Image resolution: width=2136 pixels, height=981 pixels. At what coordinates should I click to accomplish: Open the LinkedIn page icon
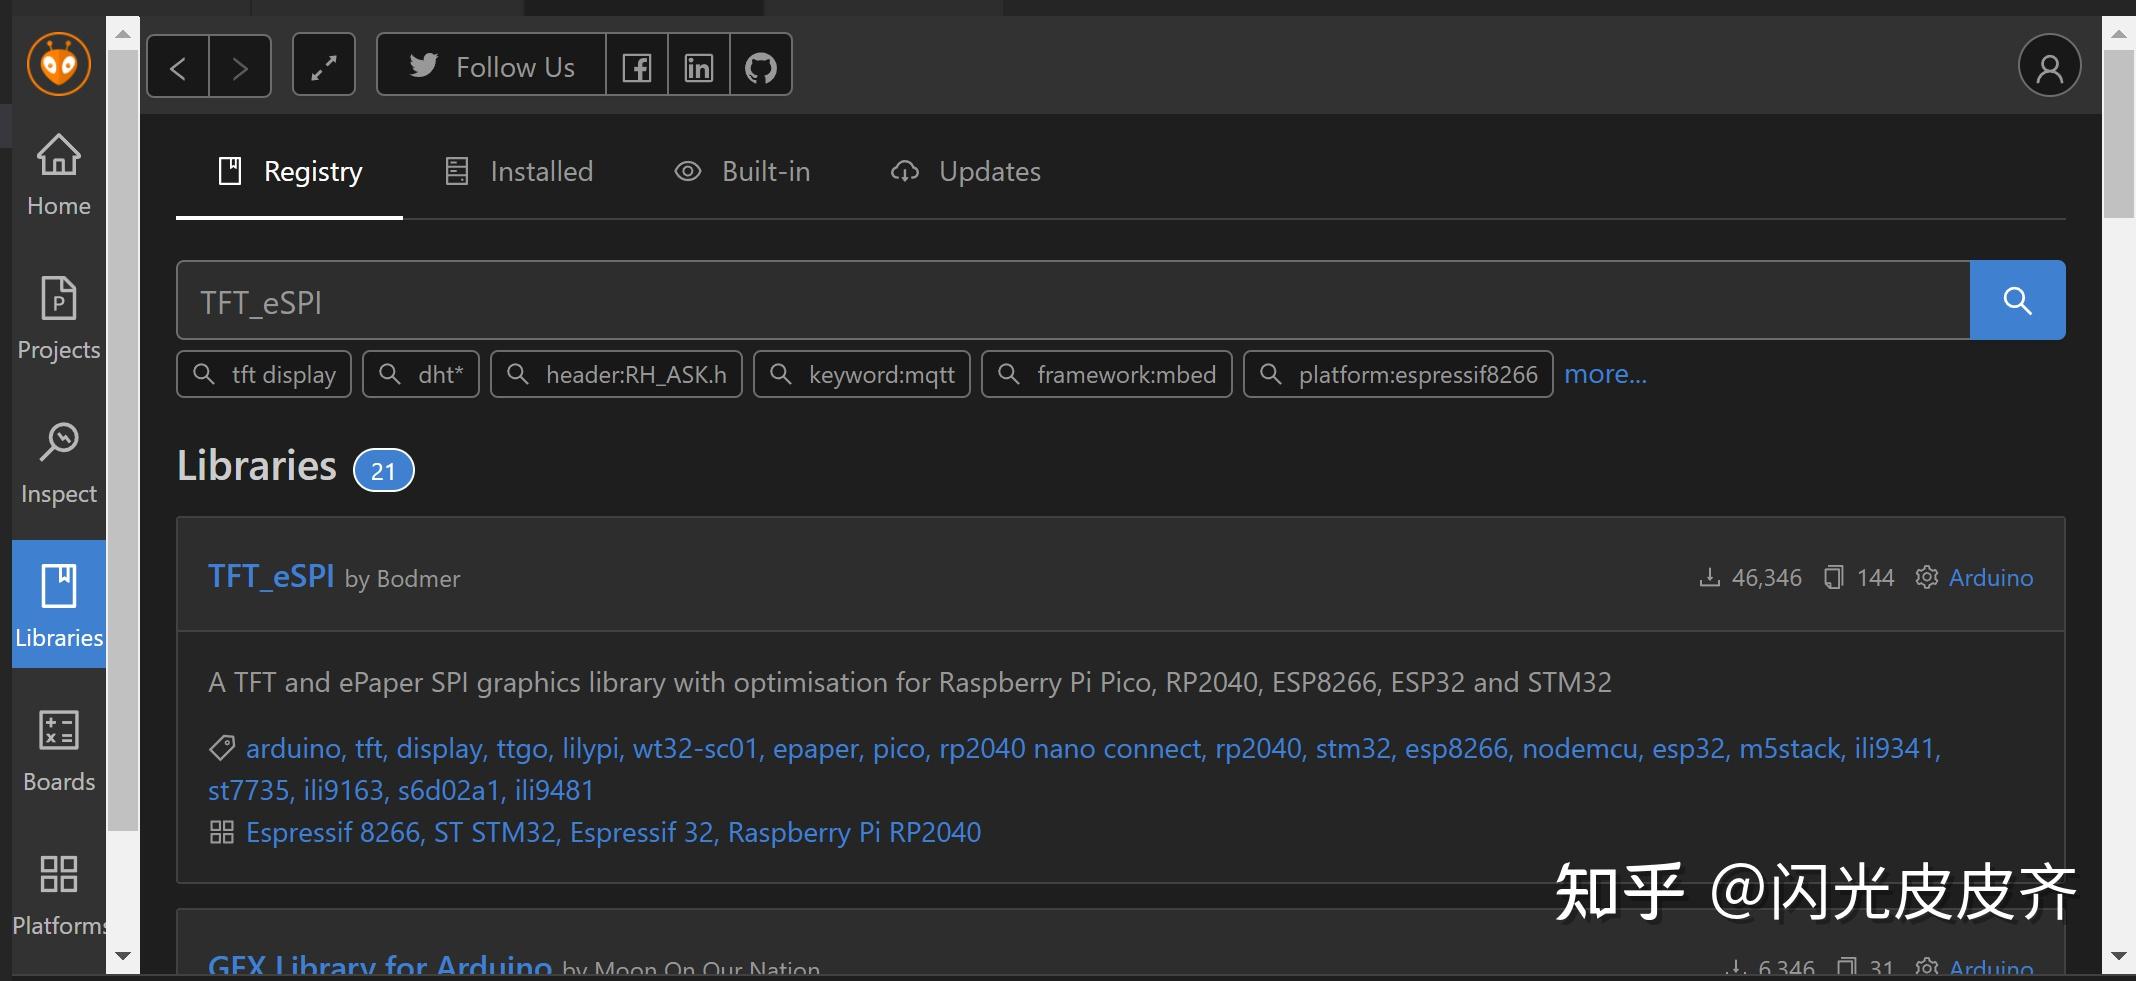[698, 67]
